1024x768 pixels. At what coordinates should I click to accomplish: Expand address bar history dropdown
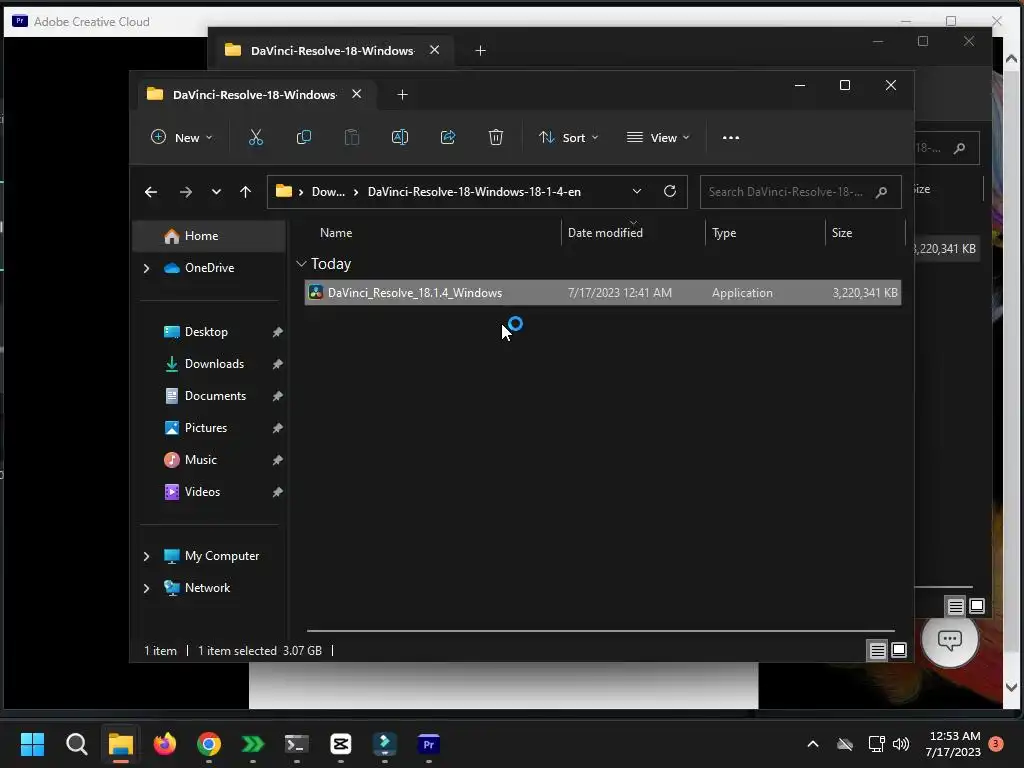click(x=637, y=191)
